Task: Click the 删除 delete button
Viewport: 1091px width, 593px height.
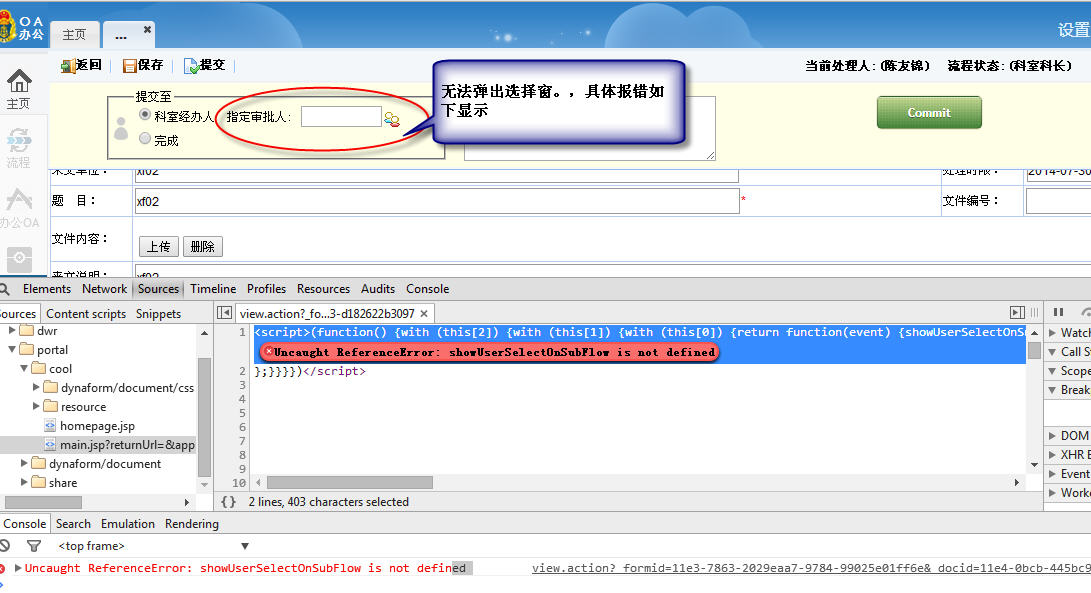Action: [202, 246]
